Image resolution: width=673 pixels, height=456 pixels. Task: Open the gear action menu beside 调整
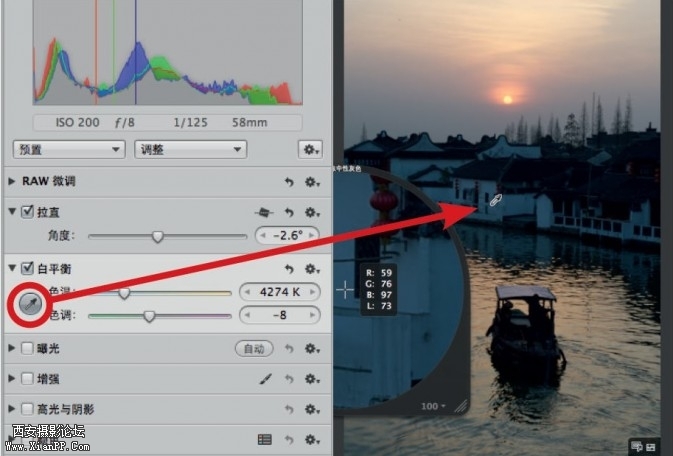311,149
